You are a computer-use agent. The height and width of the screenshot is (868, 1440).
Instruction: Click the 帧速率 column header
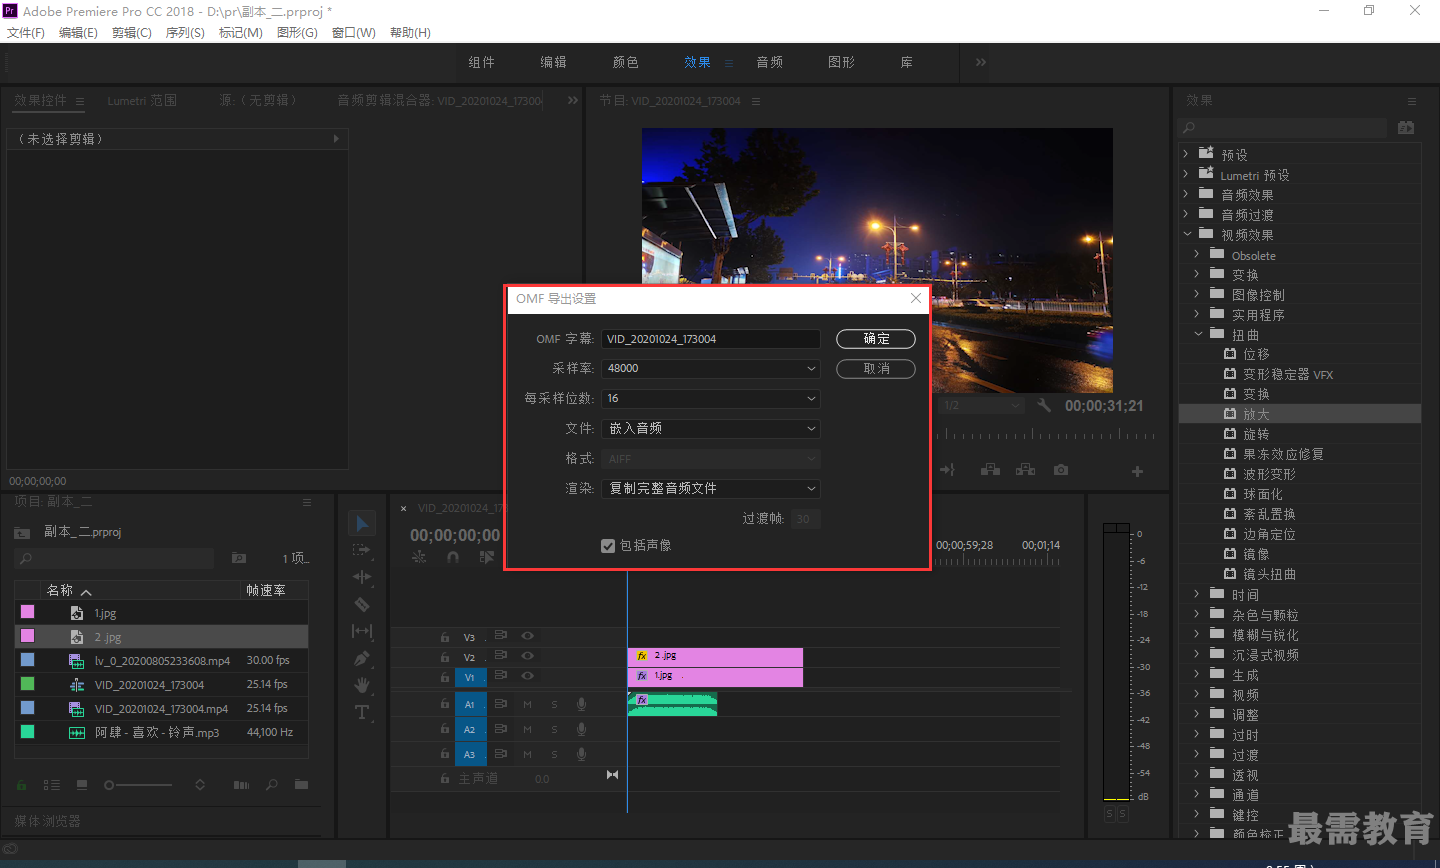[266, 590]
